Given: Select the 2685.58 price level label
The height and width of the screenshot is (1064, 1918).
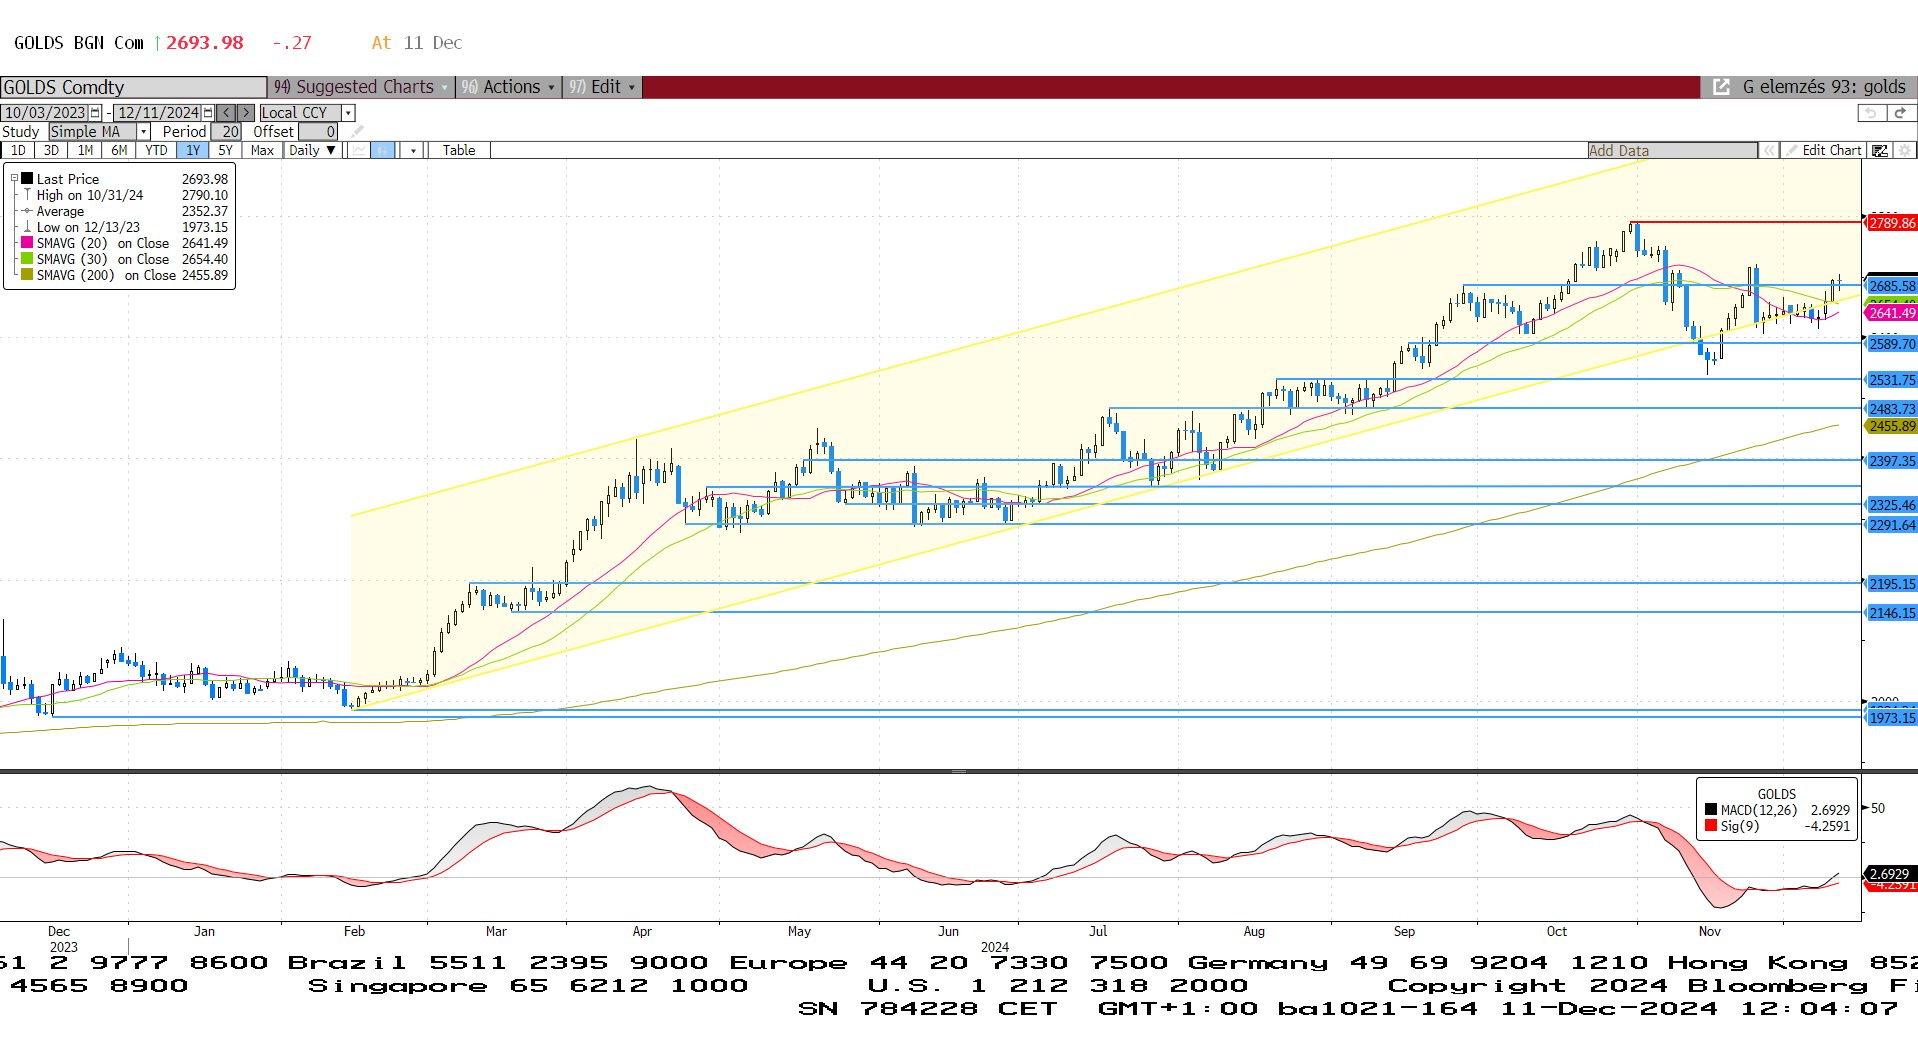Looking at the screenshot, I should pos(1891,286).
